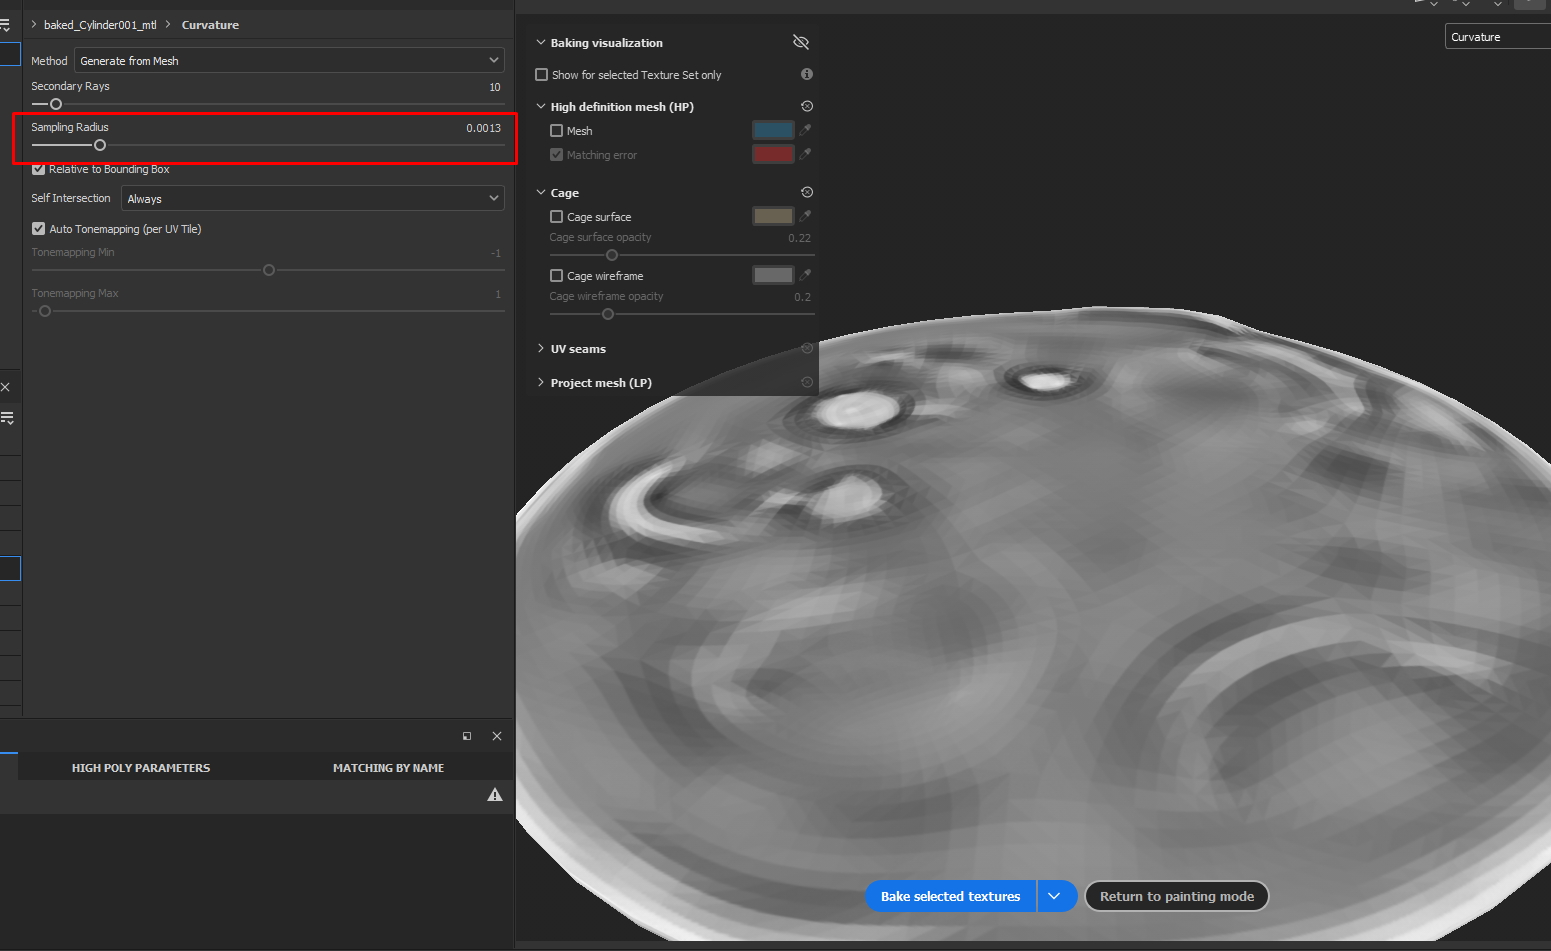Switch to the MATCHING BY NAME tab
Viewport: 1551px width, 951px height.
(x=388, y=767)
